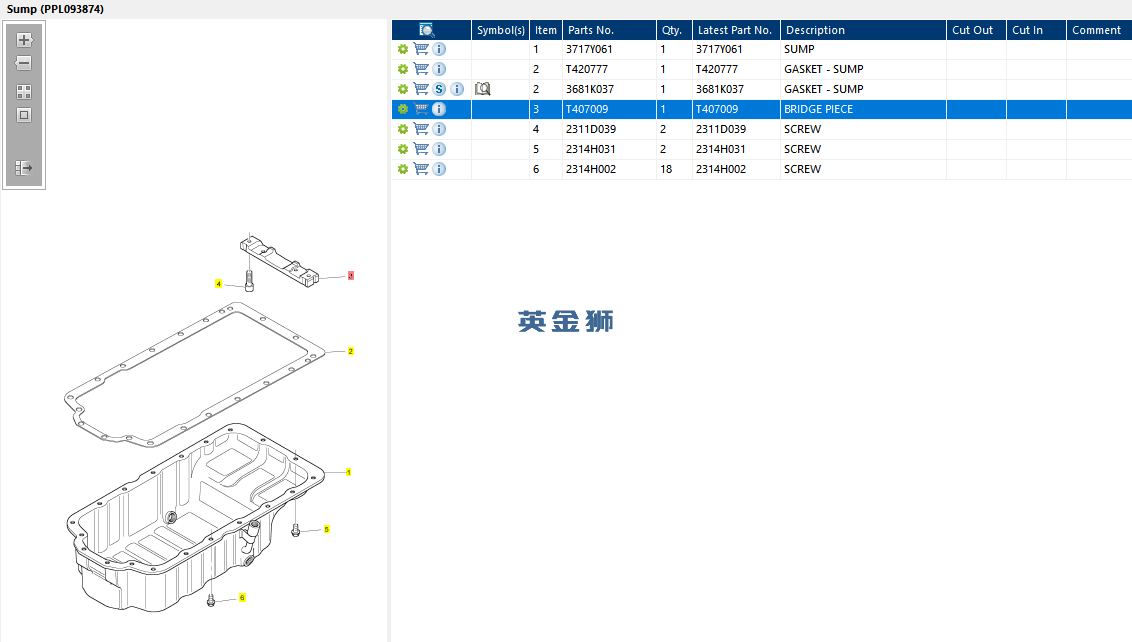Screen dimensions: 1132x642
Task: Click gear icon for screw 2314H031
Action: (403, 149)
